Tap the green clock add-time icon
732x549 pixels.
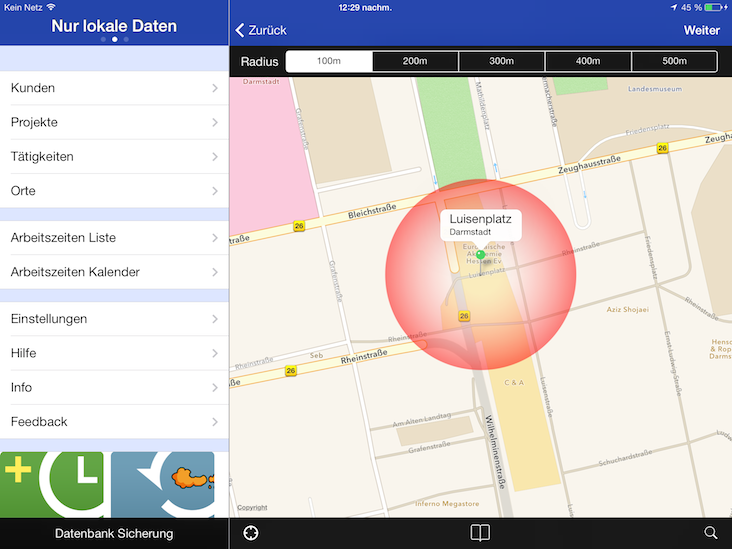52,485
